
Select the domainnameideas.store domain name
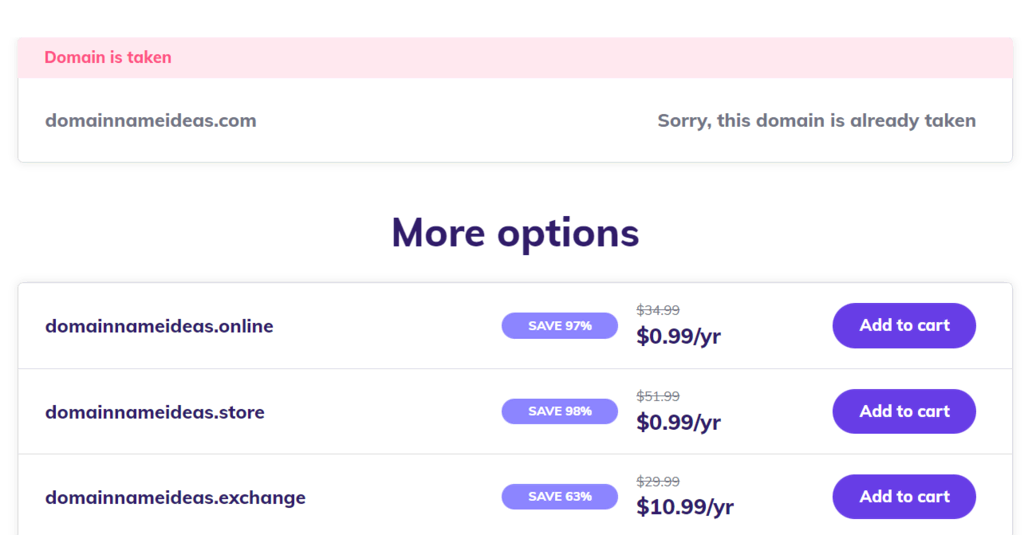[x=155, y=412]
